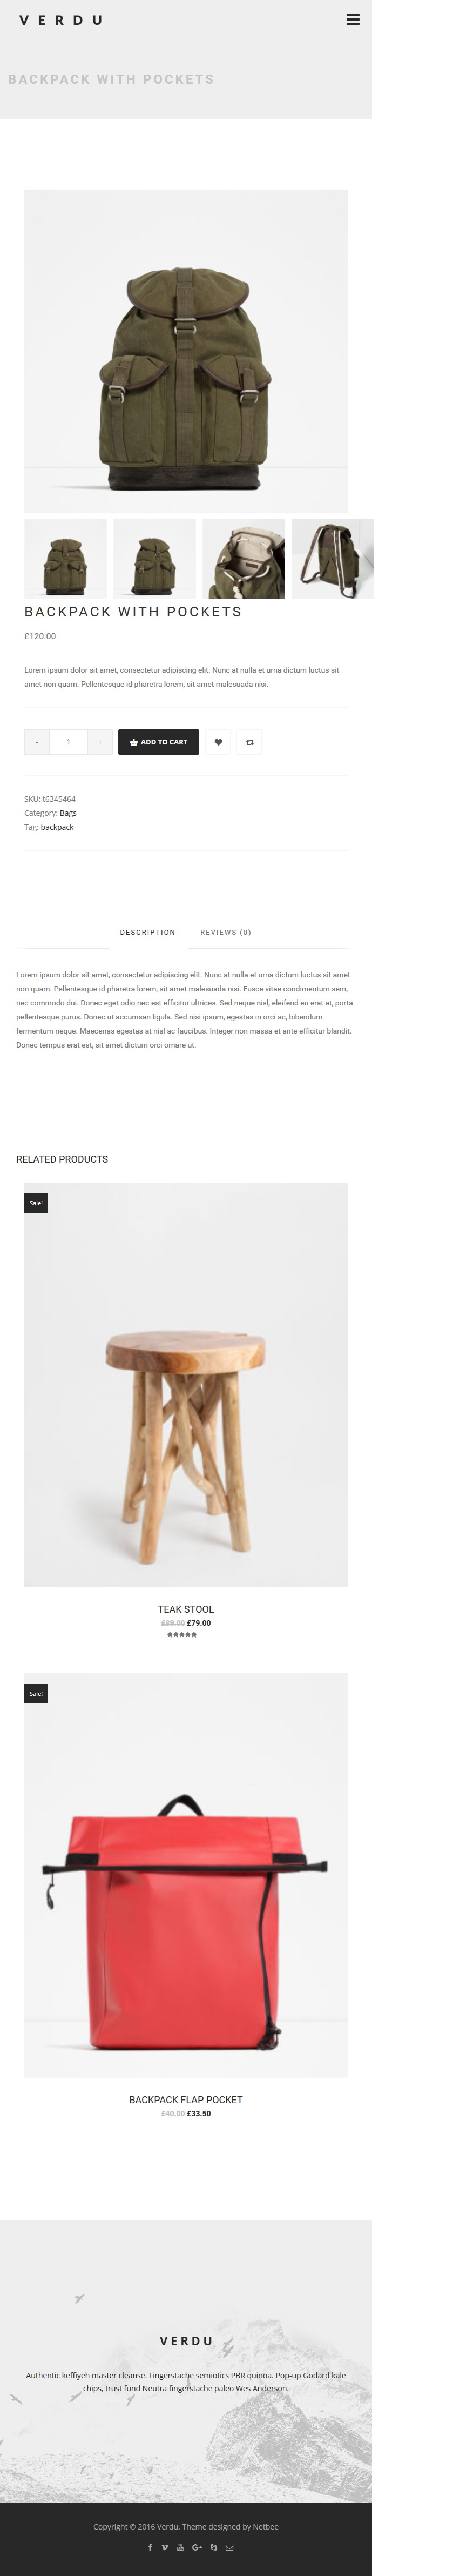Screen dimensions: 453x2576
Task: Click the Add to Cart button
Action: click(159, 742)
